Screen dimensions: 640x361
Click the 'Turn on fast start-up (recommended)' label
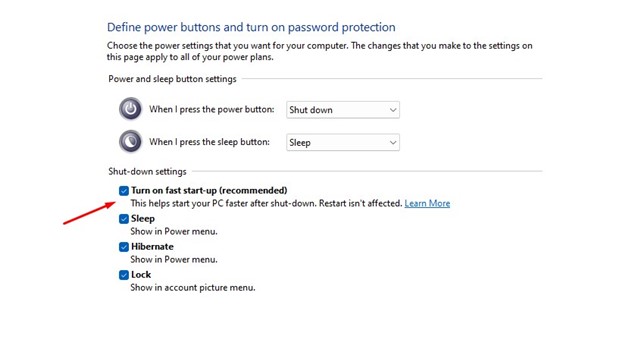(x=209, y=190)
